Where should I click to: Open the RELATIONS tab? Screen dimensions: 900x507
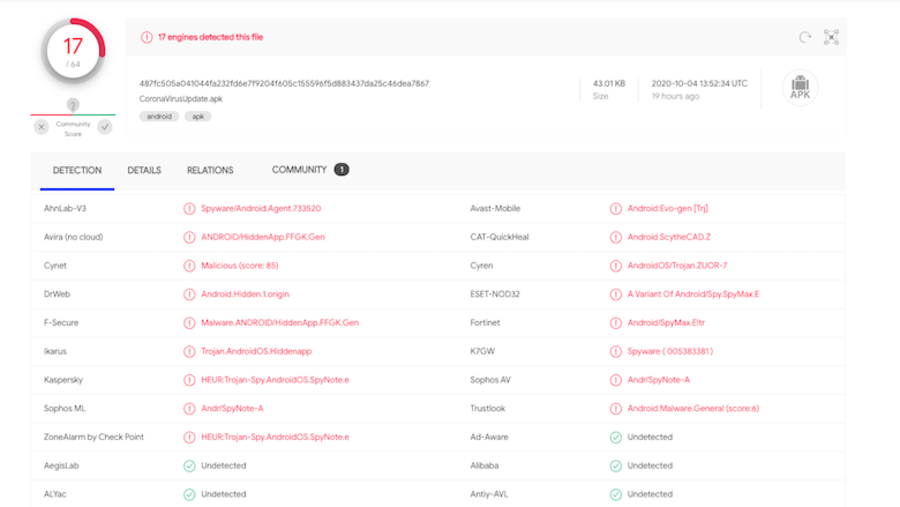[210, 171]
